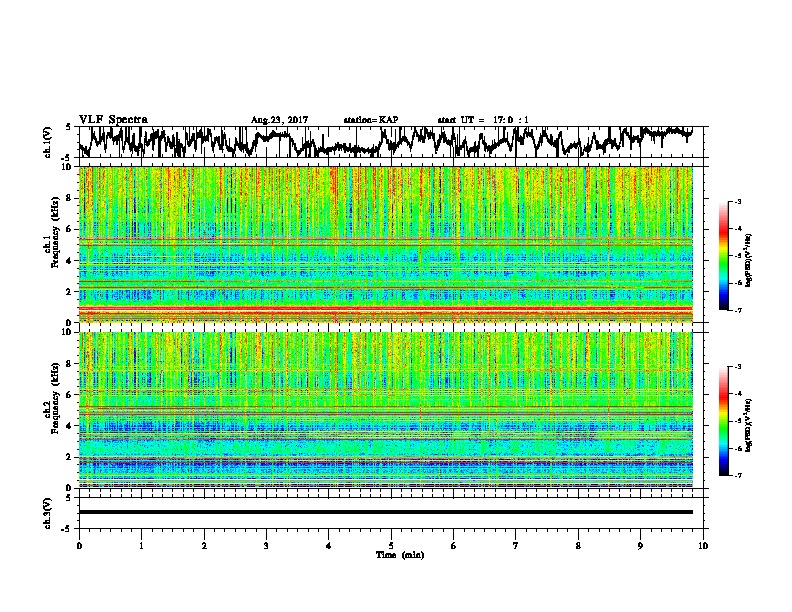Click the "-3" label on upper colorbar
The height and width of the screenshot is (612, 792).
(737, 202)
